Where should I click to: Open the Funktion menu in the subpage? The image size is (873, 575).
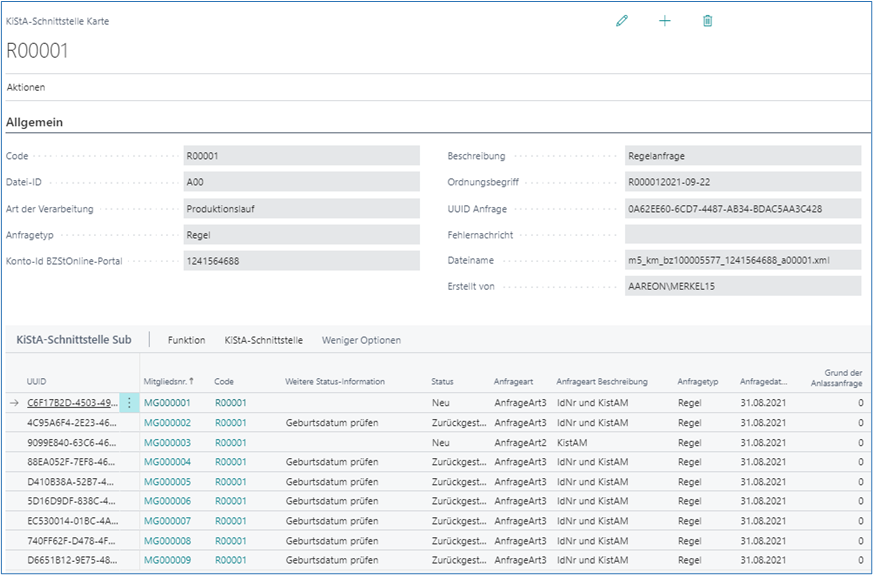pos(186,340)
